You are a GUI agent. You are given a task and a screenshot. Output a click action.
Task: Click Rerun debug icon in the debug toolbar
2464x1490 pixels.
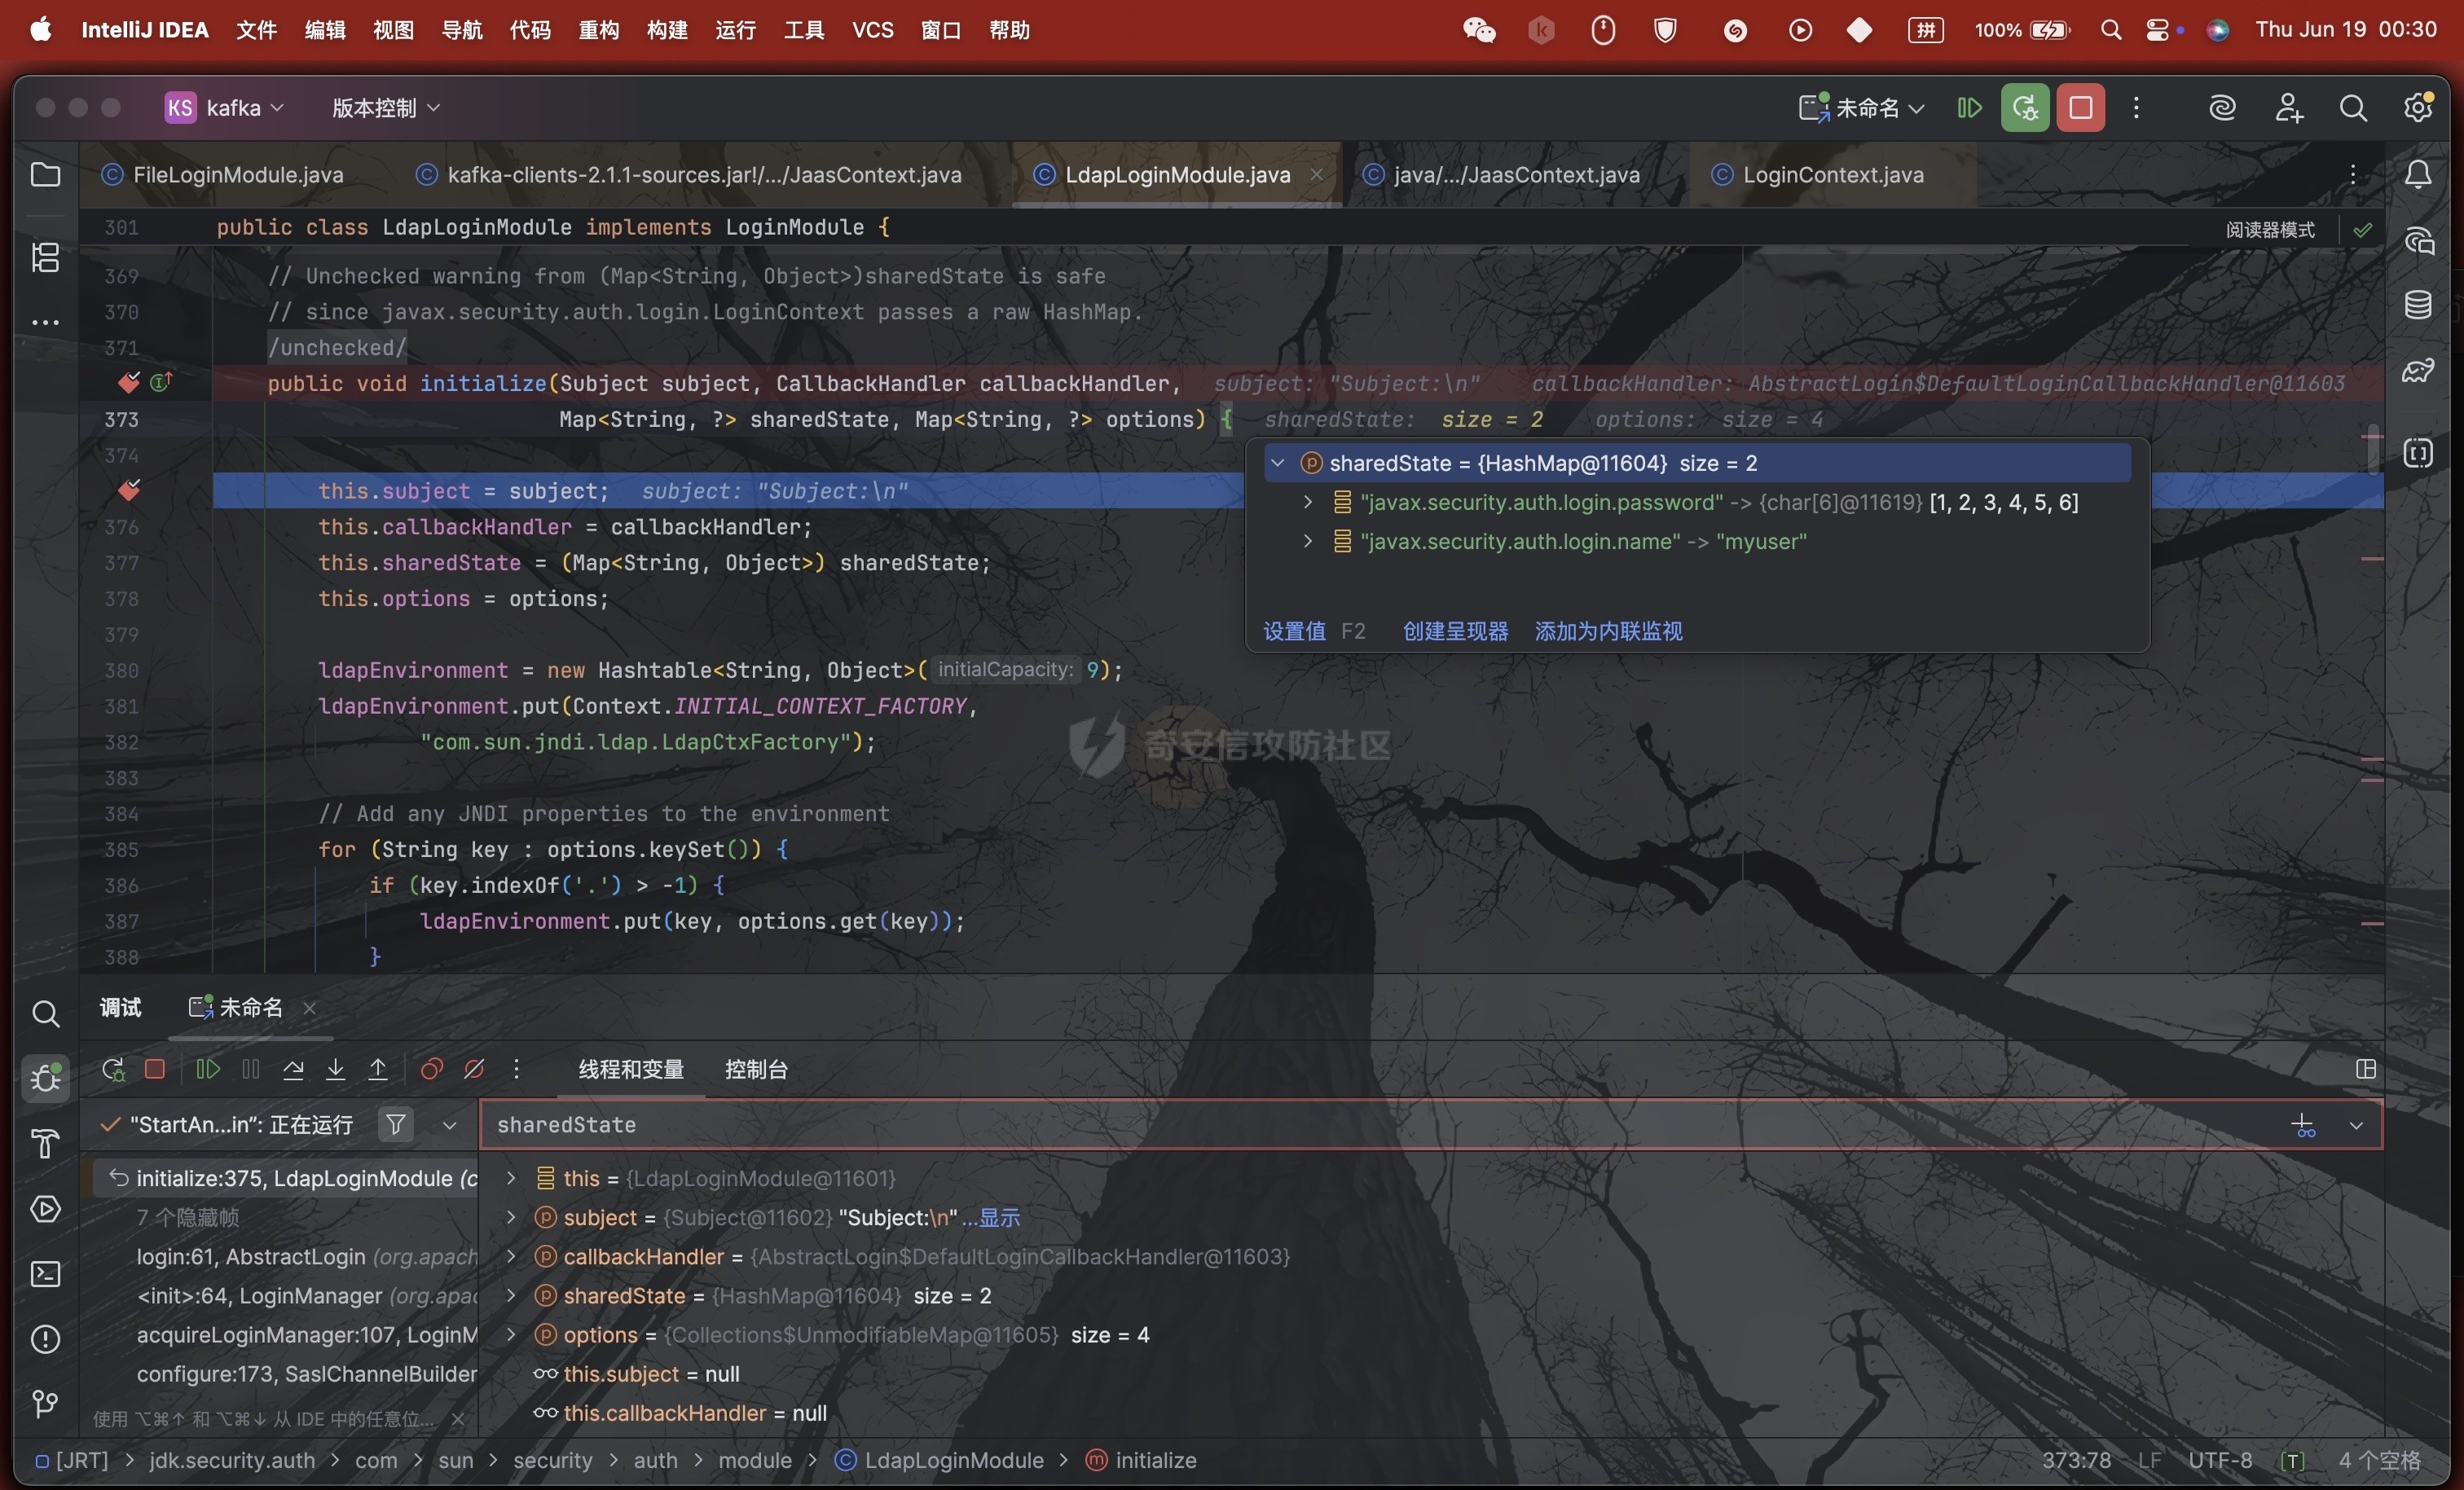point(113,1069)
